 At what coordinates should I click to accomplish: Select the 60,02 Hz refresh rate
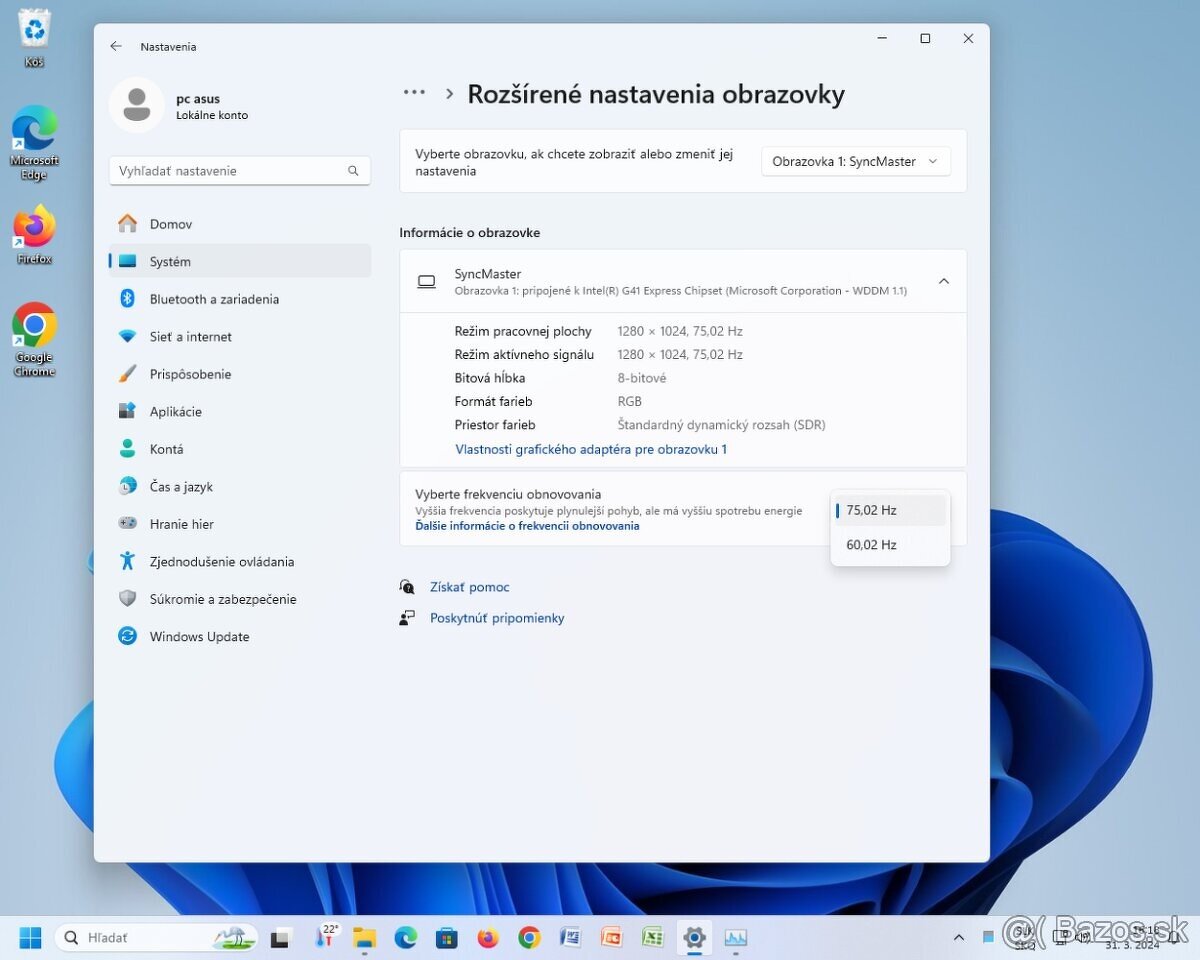[871, 544]
